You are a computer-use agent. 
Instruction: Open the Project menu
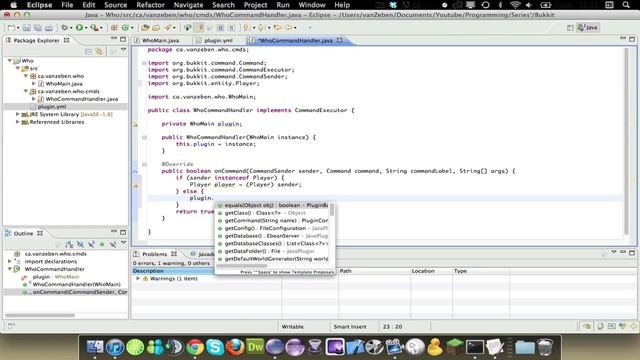[255, 5]
